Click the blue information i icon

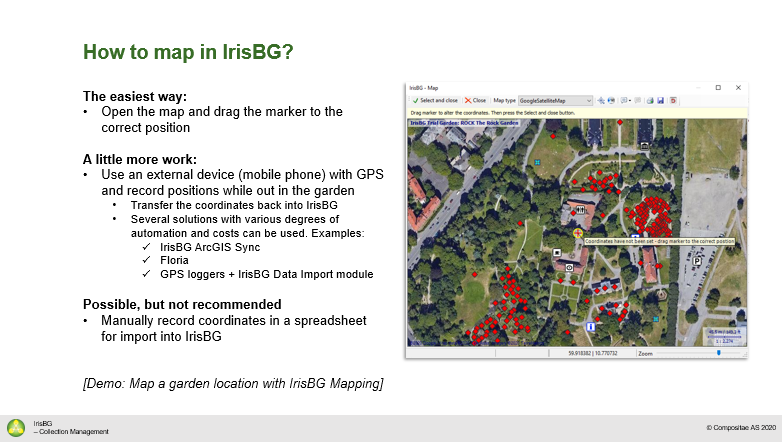[x=591, y=327]
